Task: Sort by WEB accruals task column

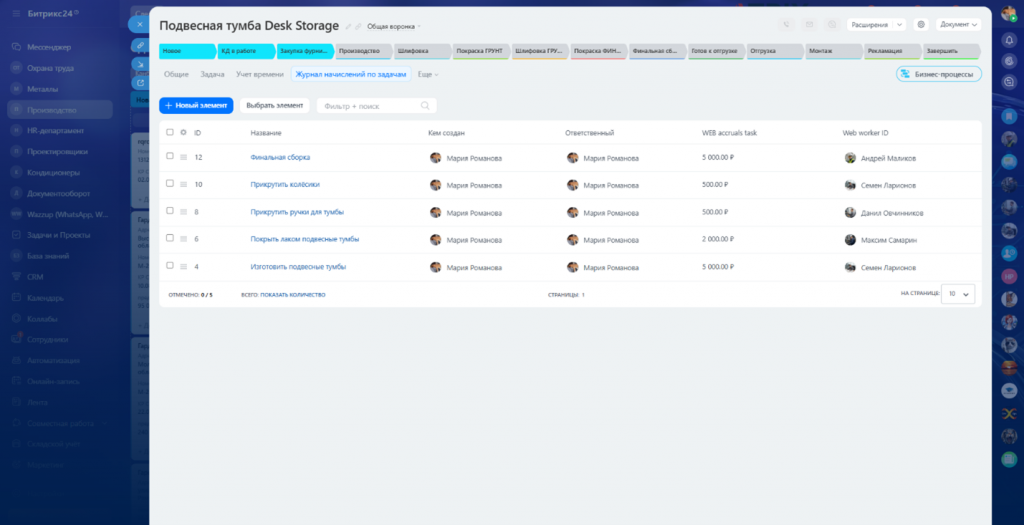Action: (729, 133)
